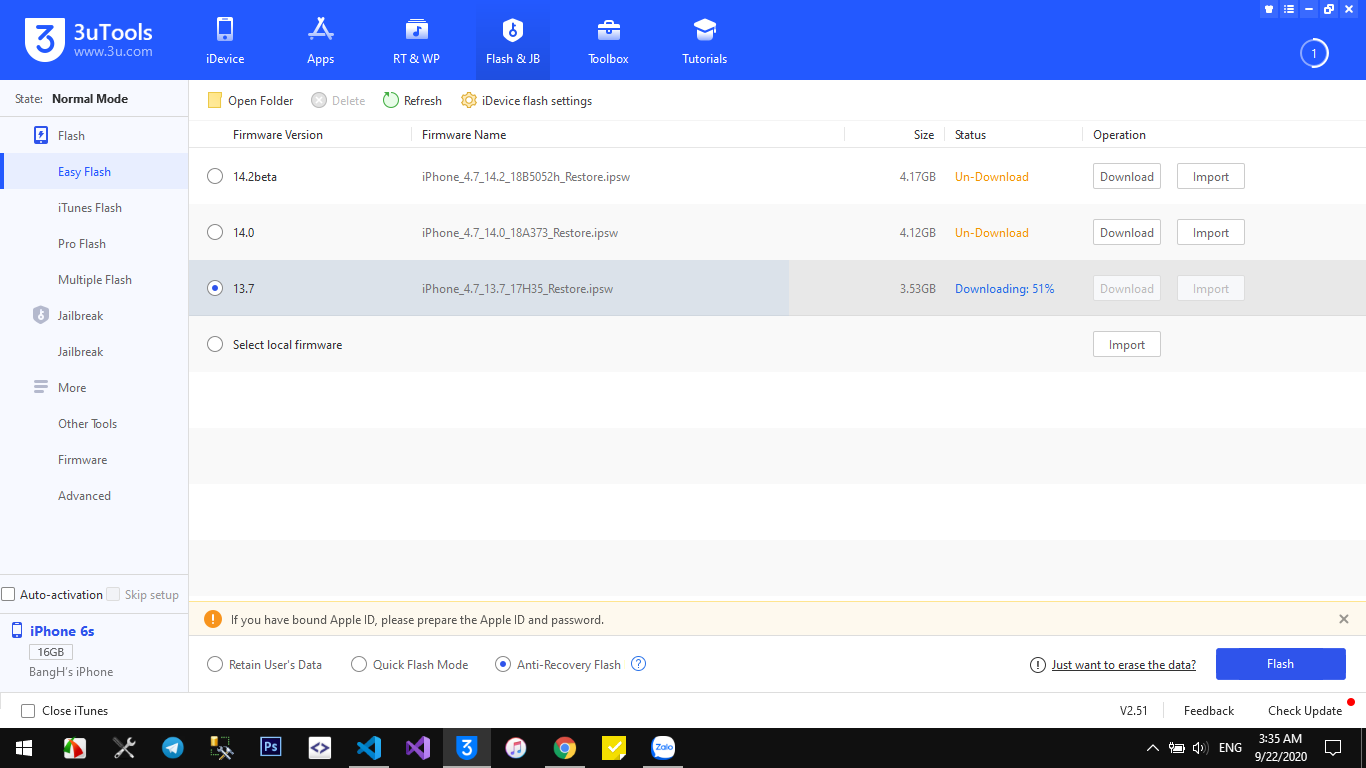Screen dimensions: 1366x768
Task: Open Feedback in the status bar
Action: point(1209,711)
